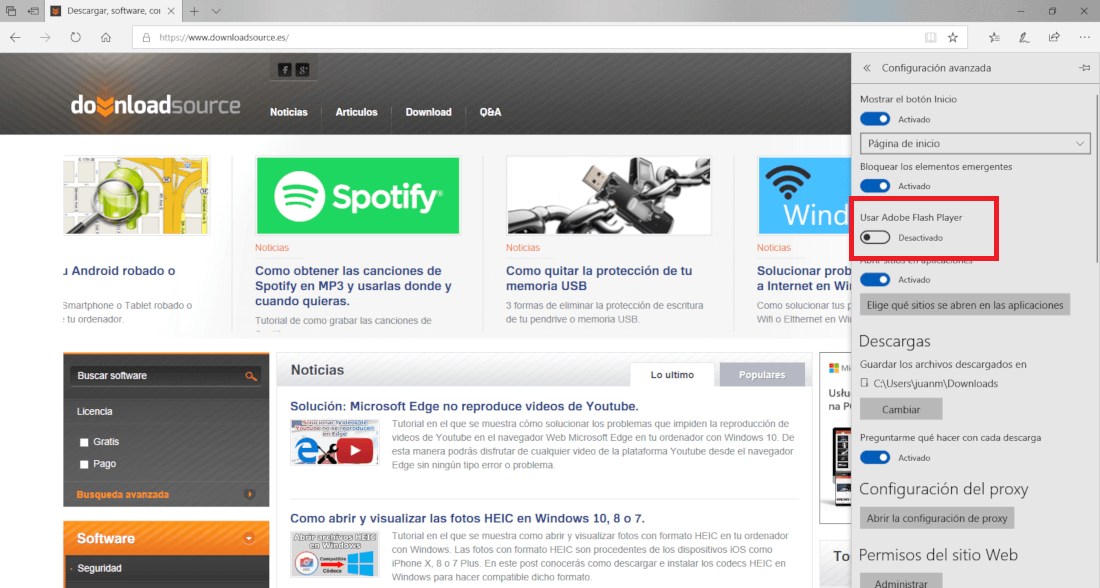Click the Edge YouTube article thumbnail
1100x588 pixels.
pyautogui.click(x=335, y=443)
